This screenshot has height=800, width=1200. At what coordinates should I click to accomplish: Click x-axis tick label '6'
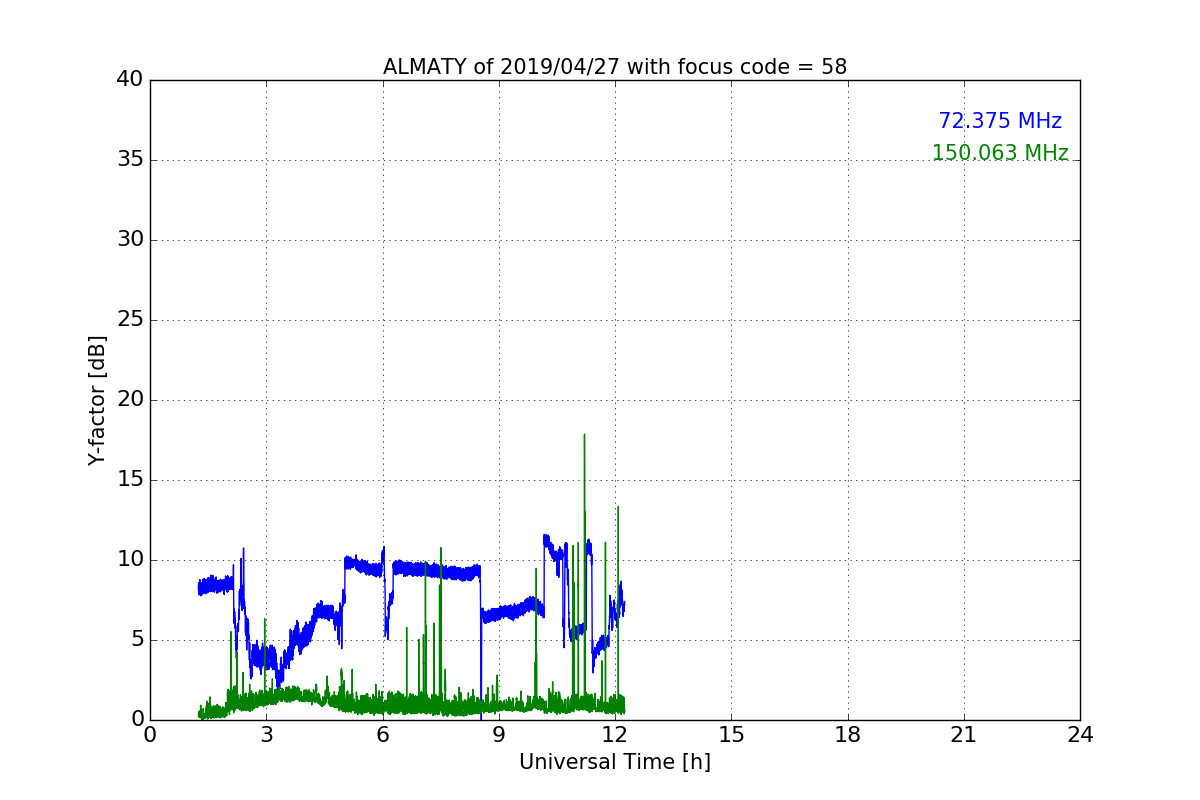382,735
